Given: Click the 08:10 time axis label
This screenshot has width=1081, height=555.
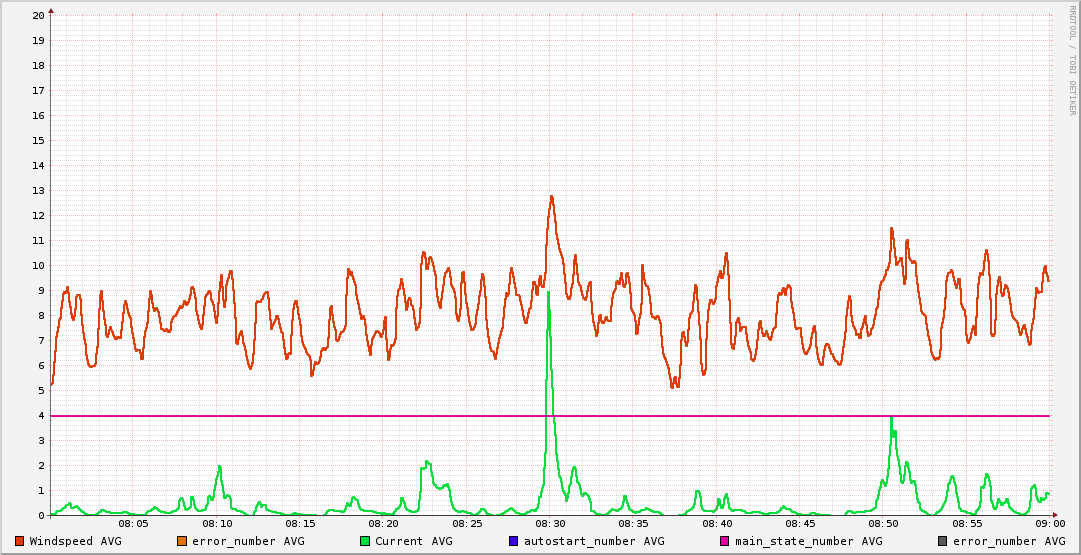Looking at the screenshot, I should click(x=217, y=524).
